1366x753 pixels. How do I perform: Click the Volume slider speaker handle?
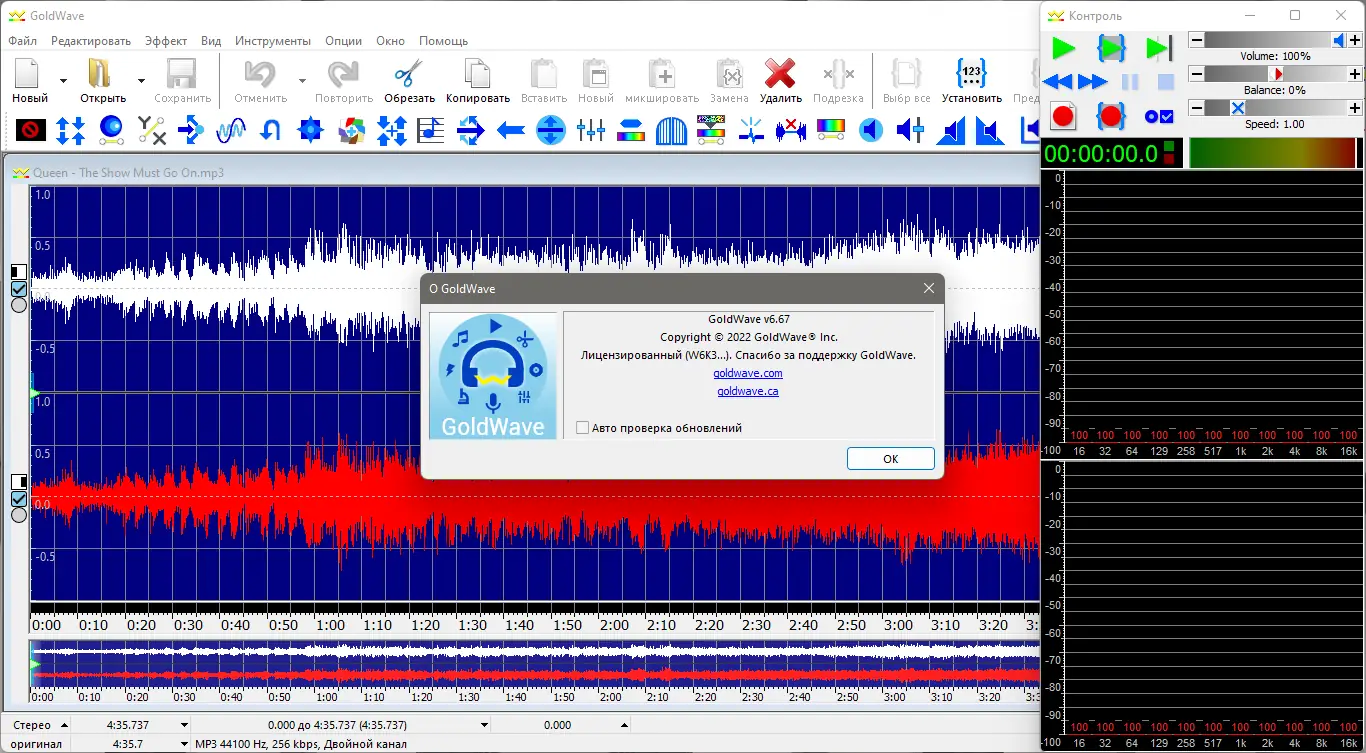(x=1338, y=40)
